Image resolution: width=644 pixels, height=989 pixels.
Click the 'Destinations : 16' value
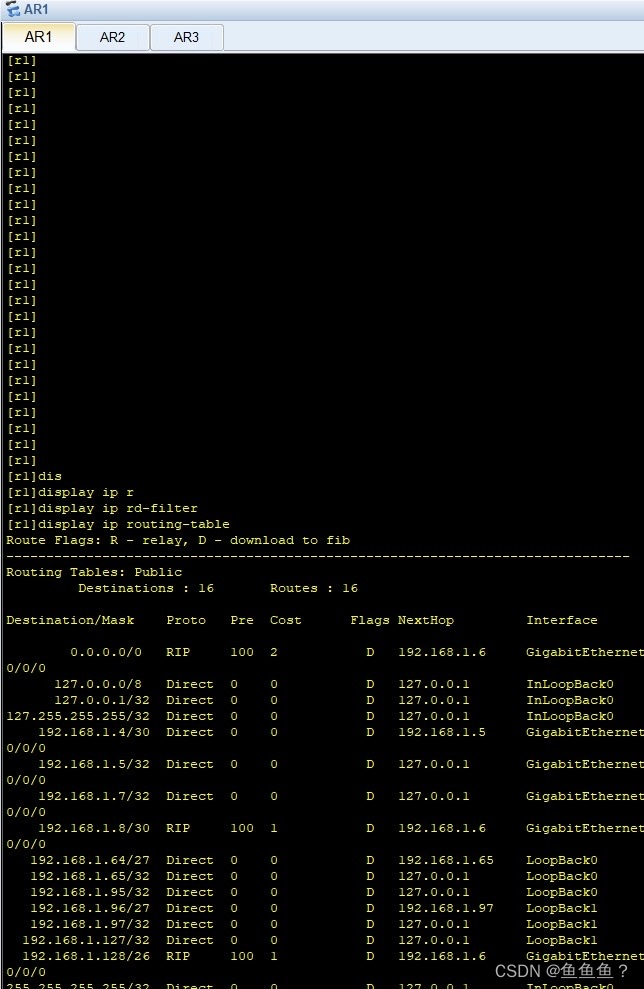pyautogui.click(x=146, y=588)
